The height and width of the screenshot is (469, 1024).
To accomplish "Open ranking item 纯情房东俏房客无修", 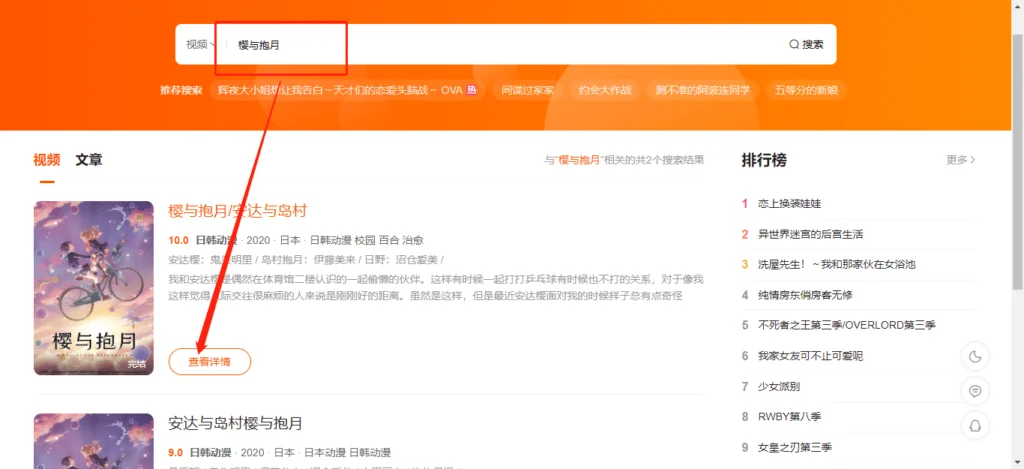I will click(x=805, y=295).
